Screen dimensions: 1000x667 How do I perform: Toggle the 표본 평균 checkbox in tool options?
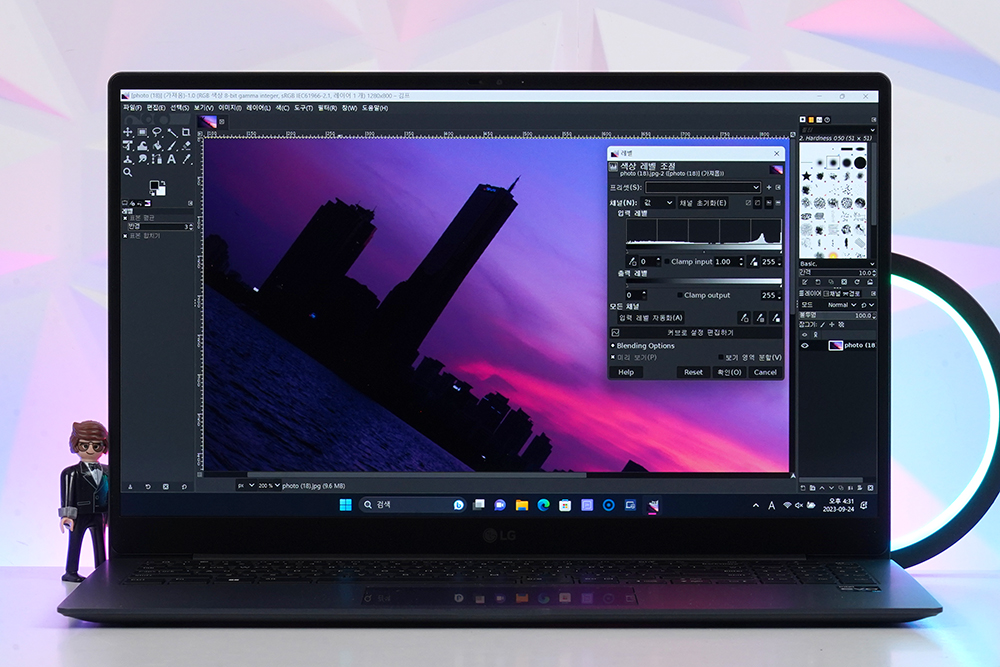click(x=126, y=218)
